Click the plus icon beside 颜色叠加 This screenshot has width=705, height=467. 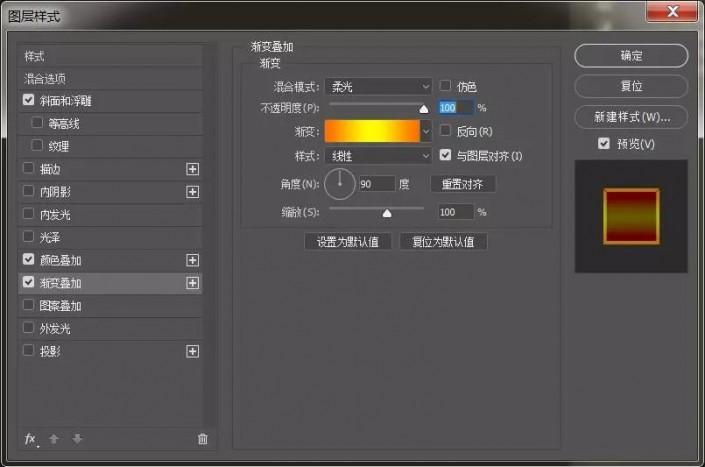point(192,260)
